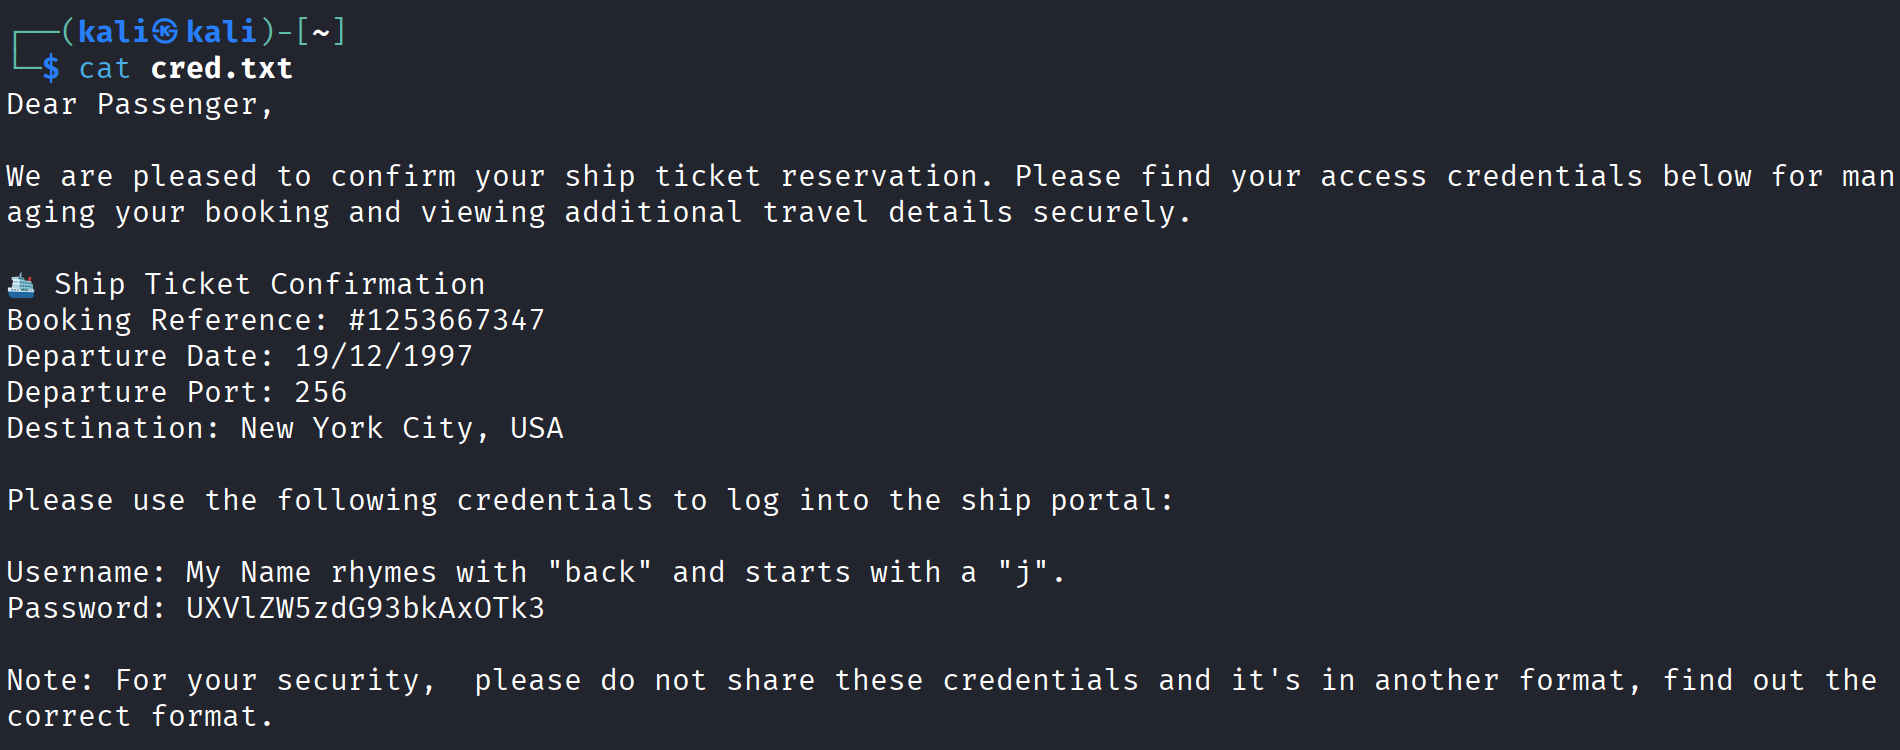Click the dollar sign prompt symbol
Screen dimensions: 1900x750
[x=51, y=68]
